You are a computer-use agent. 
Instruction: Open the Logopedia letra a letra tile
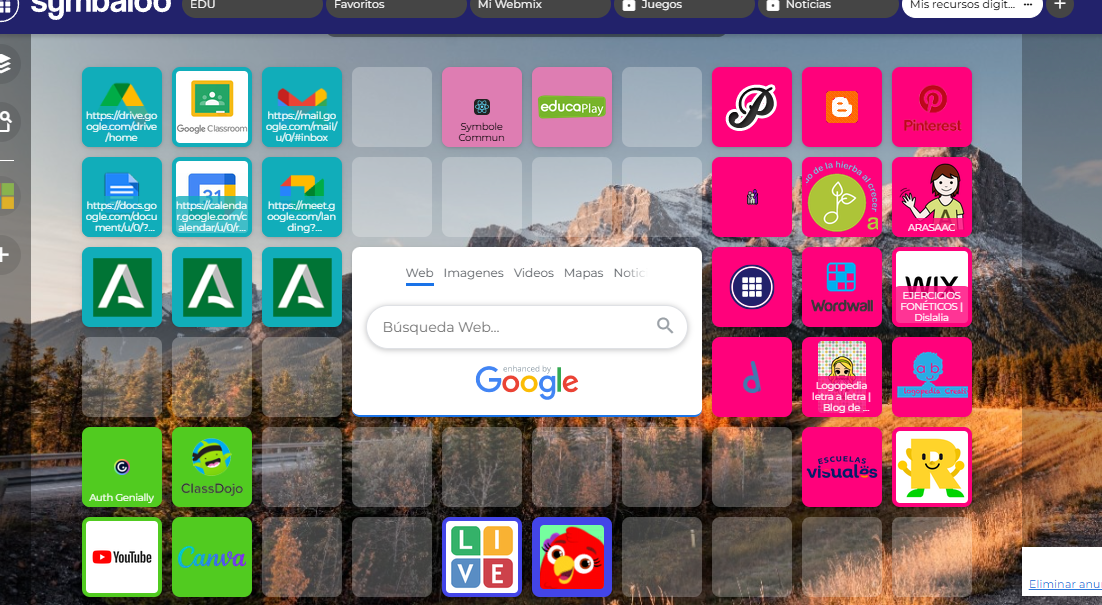click(x=841, y=377)
